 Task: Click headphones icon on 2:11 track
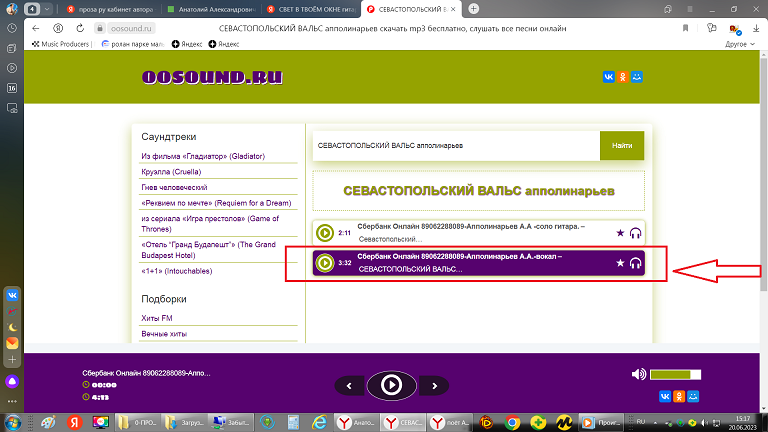635,233
